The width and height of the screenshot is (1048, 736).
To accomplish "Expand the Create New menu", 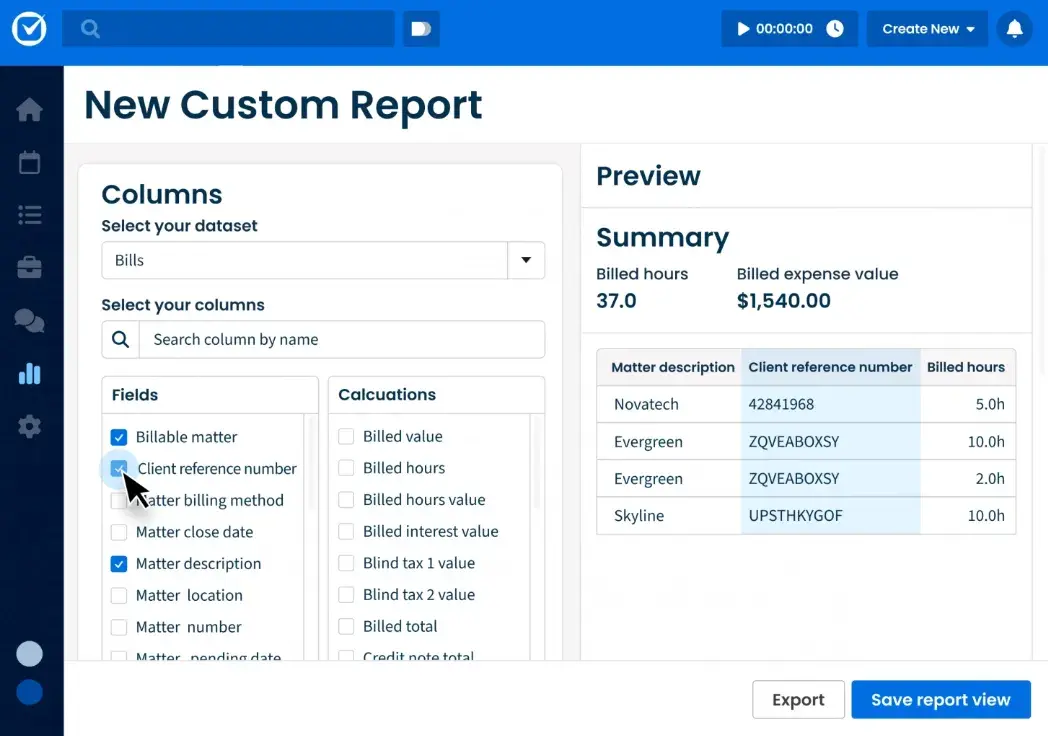I will coord(927,28).
